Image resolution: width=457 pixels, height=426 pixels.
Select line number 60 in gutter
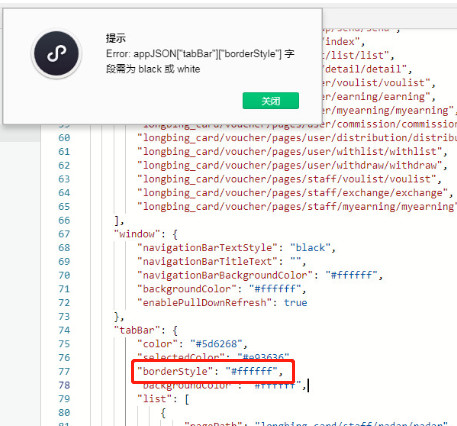click(64, 138)
